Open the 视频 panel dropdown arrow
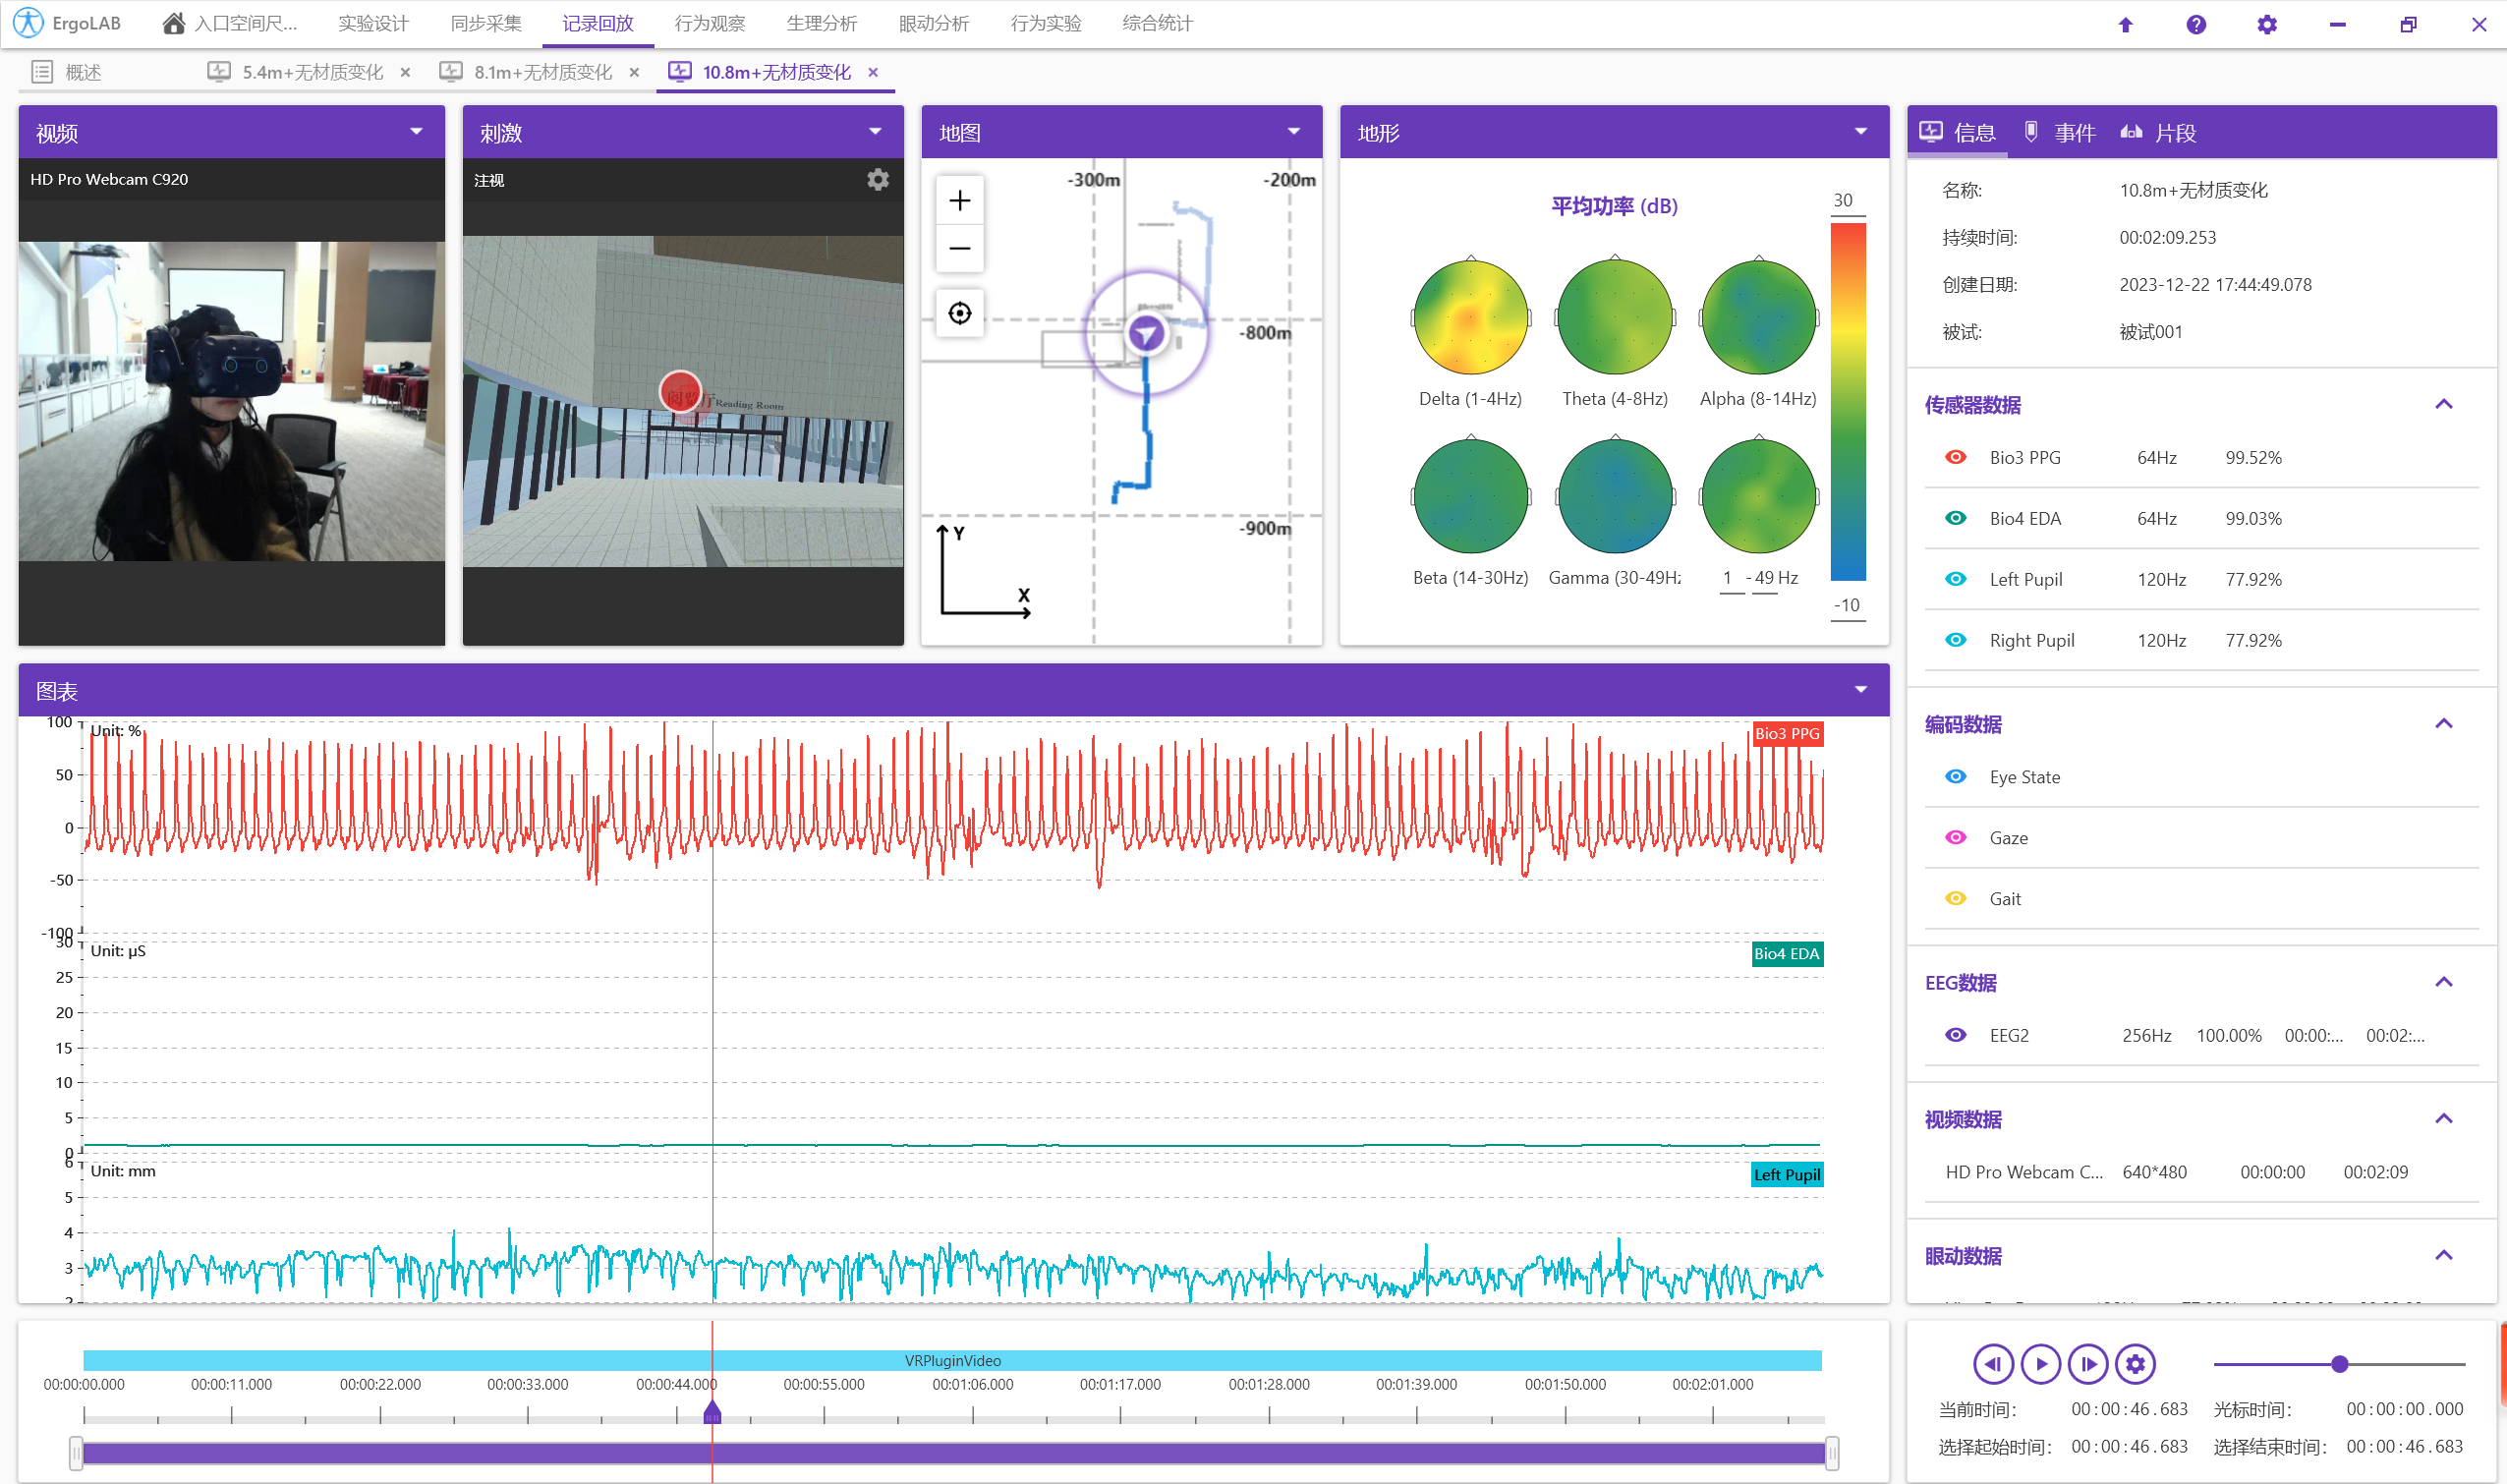Viewport: 2507px width, 1484px height. coord(416,132)
